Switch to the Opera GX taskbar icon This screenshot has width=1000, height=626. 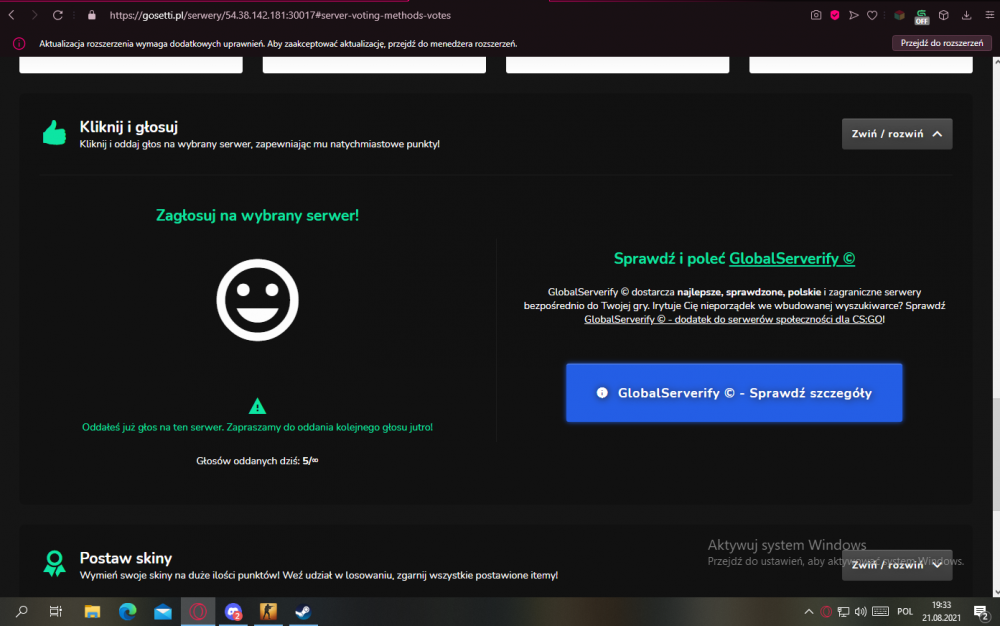[198, 611]
